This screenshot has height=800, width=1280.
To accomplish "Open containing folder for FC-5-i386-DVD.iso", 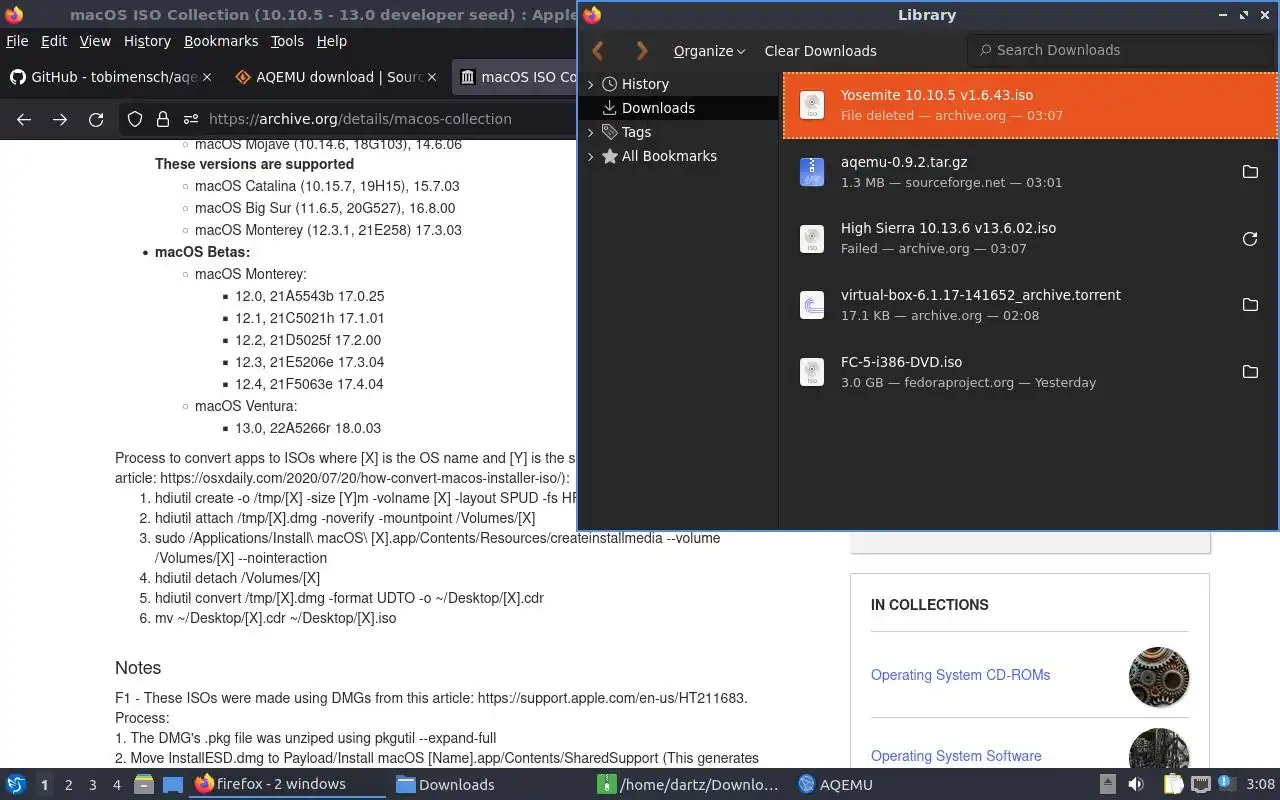I will 1250,372.
